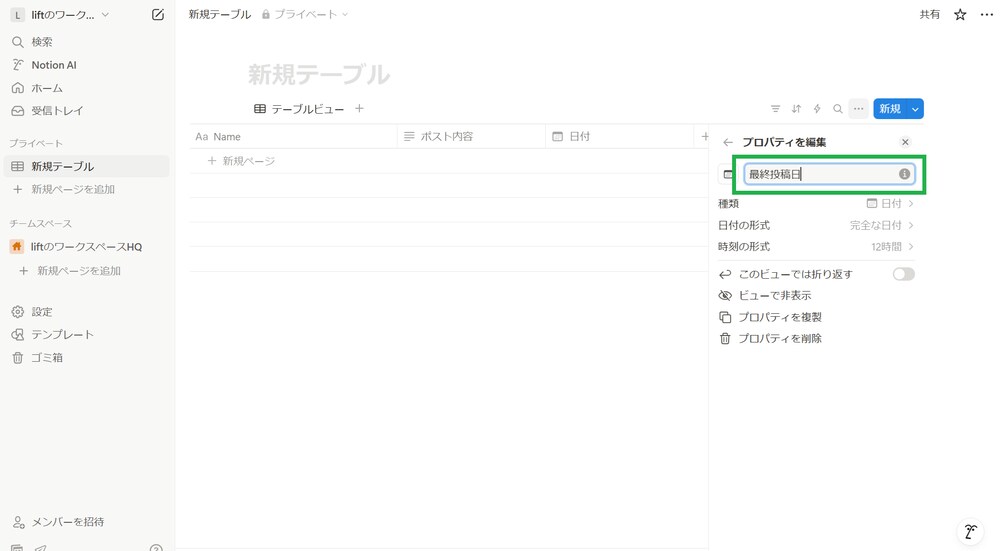Open the 時刻の形式 time format option
The width and height of the screenshot is (1000, 551).
(816, 247)
